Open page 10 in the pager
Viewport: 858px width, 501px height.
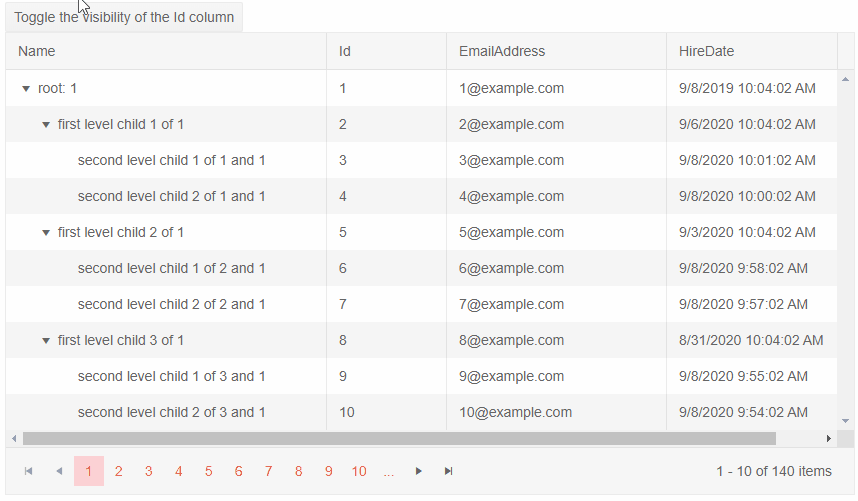click(359, 471)
